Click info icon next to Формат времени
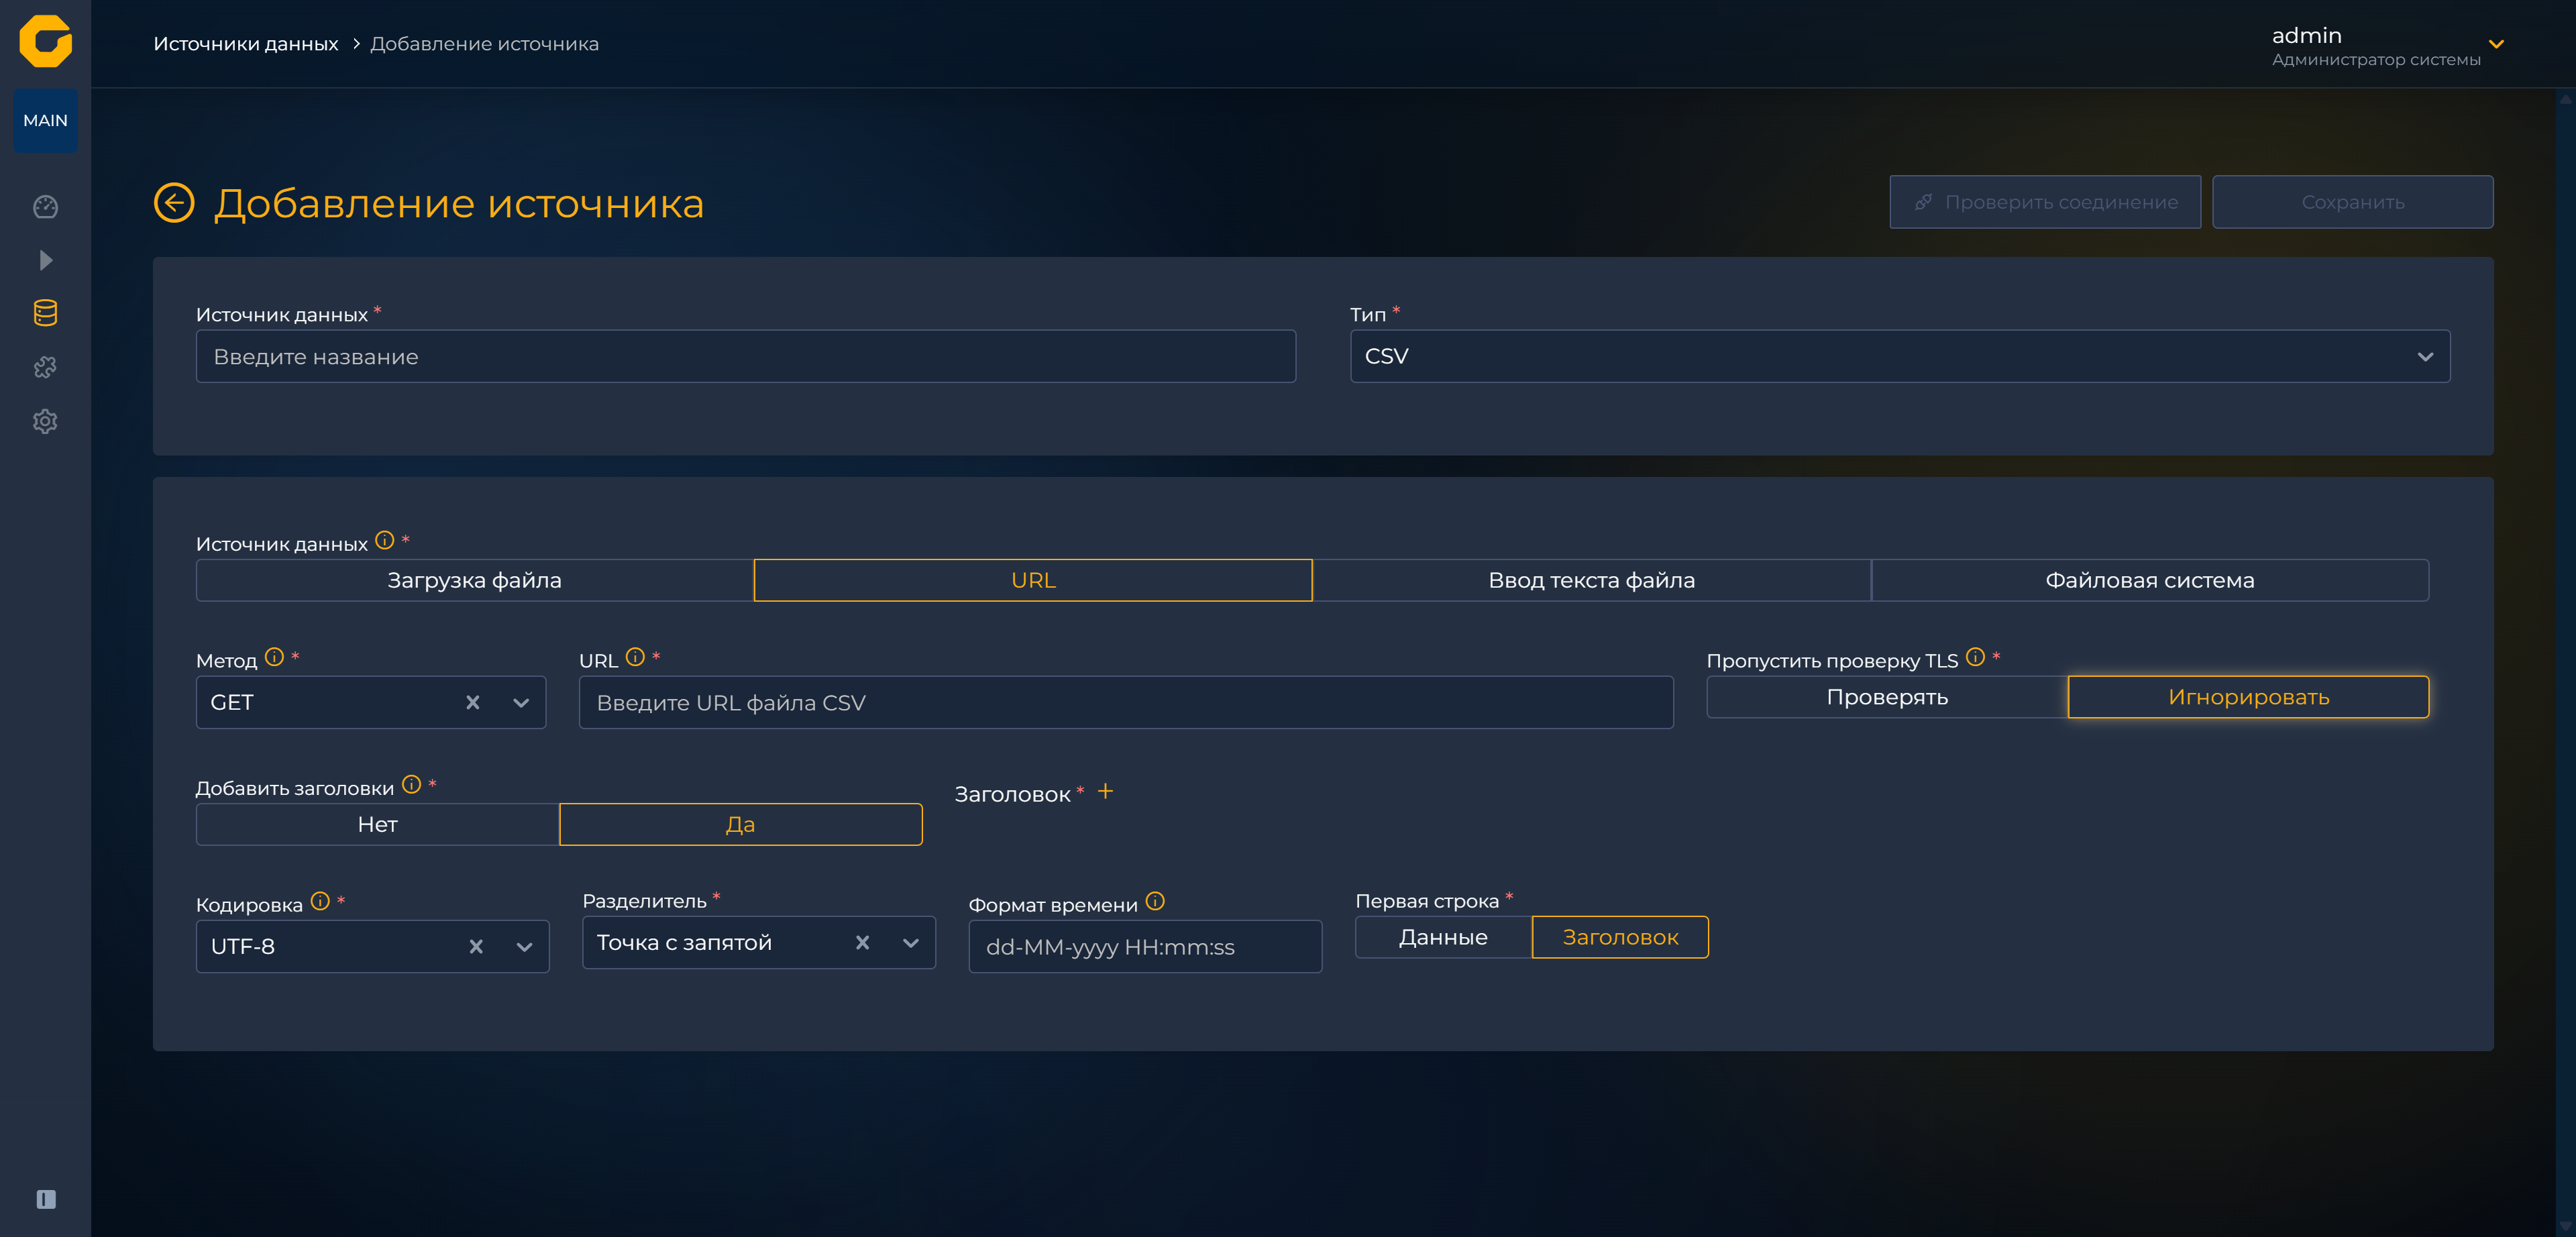 1155,901
